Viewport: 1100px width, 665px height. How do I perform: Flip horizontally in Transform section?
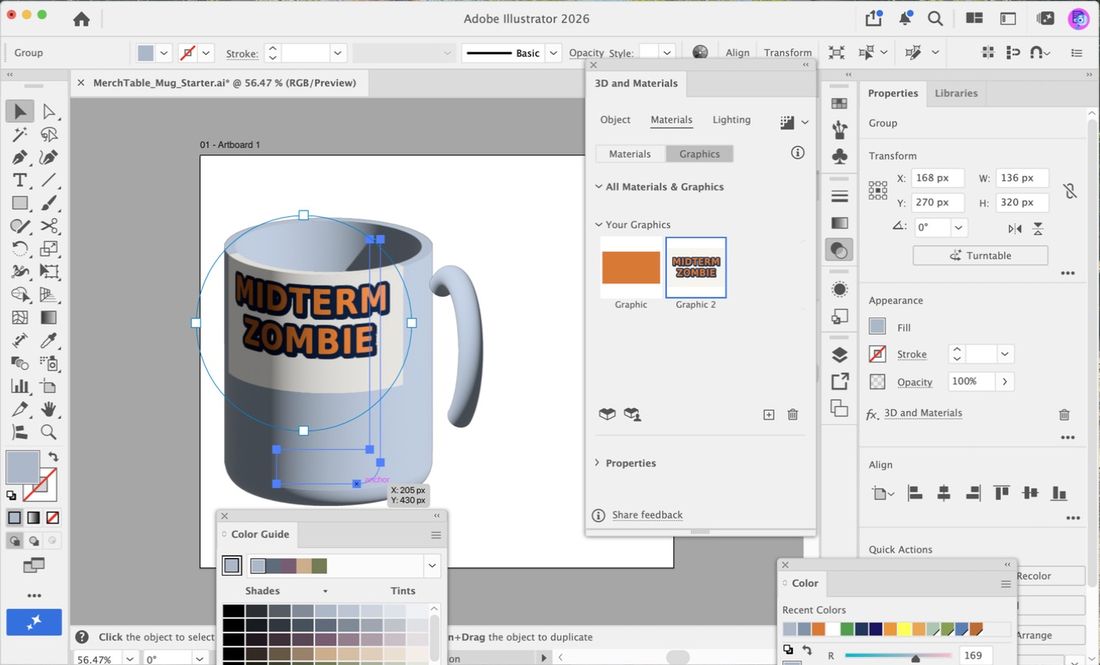[x=1014, y=229]
